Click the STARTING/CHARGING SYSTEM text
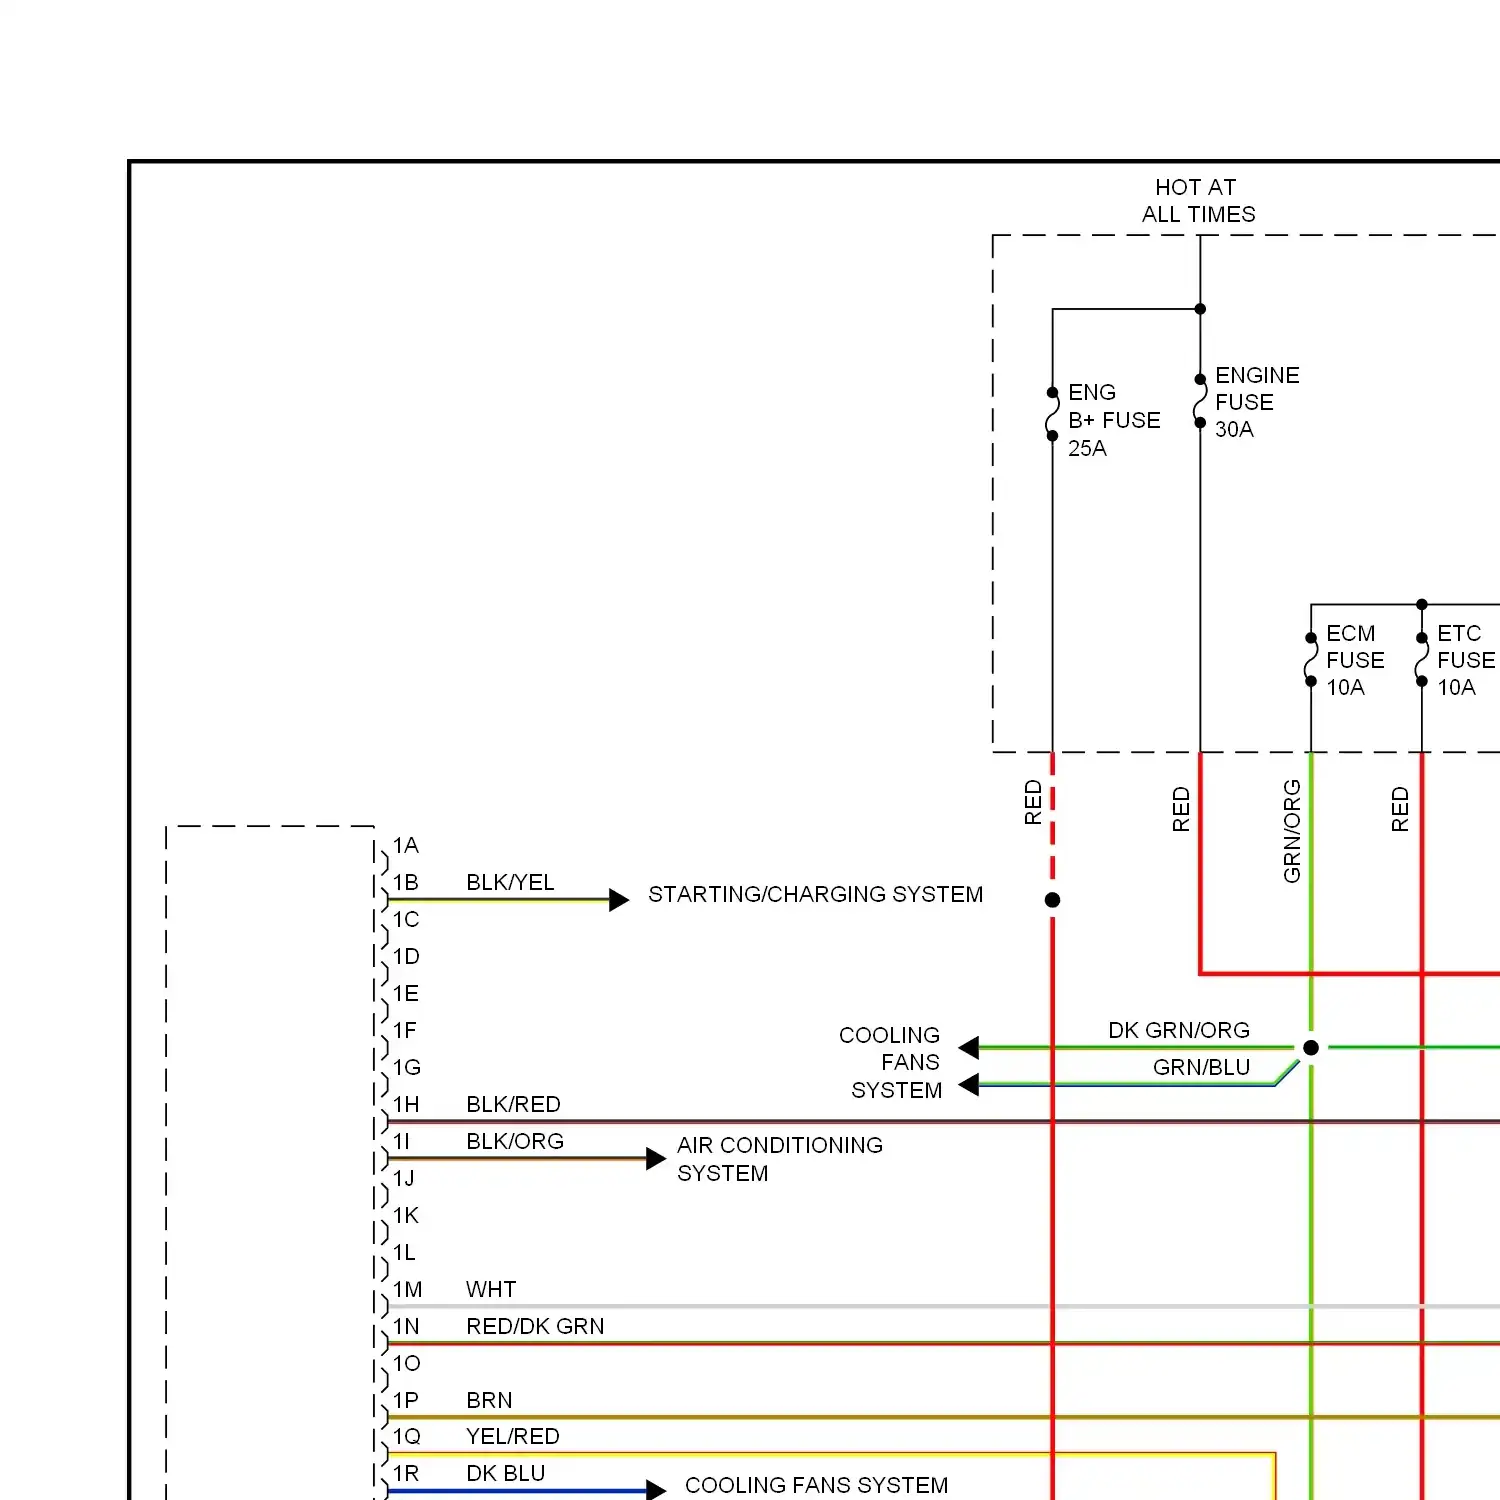1500x1500 pixels. [816, 894]
